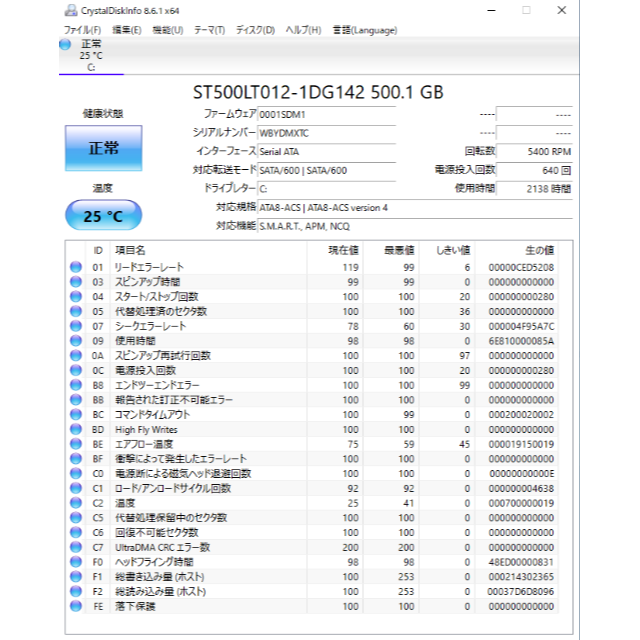This screenshot has height=640, width=640.
Task: Click status orb for C2 温度 row
Action: coord(76,503)
